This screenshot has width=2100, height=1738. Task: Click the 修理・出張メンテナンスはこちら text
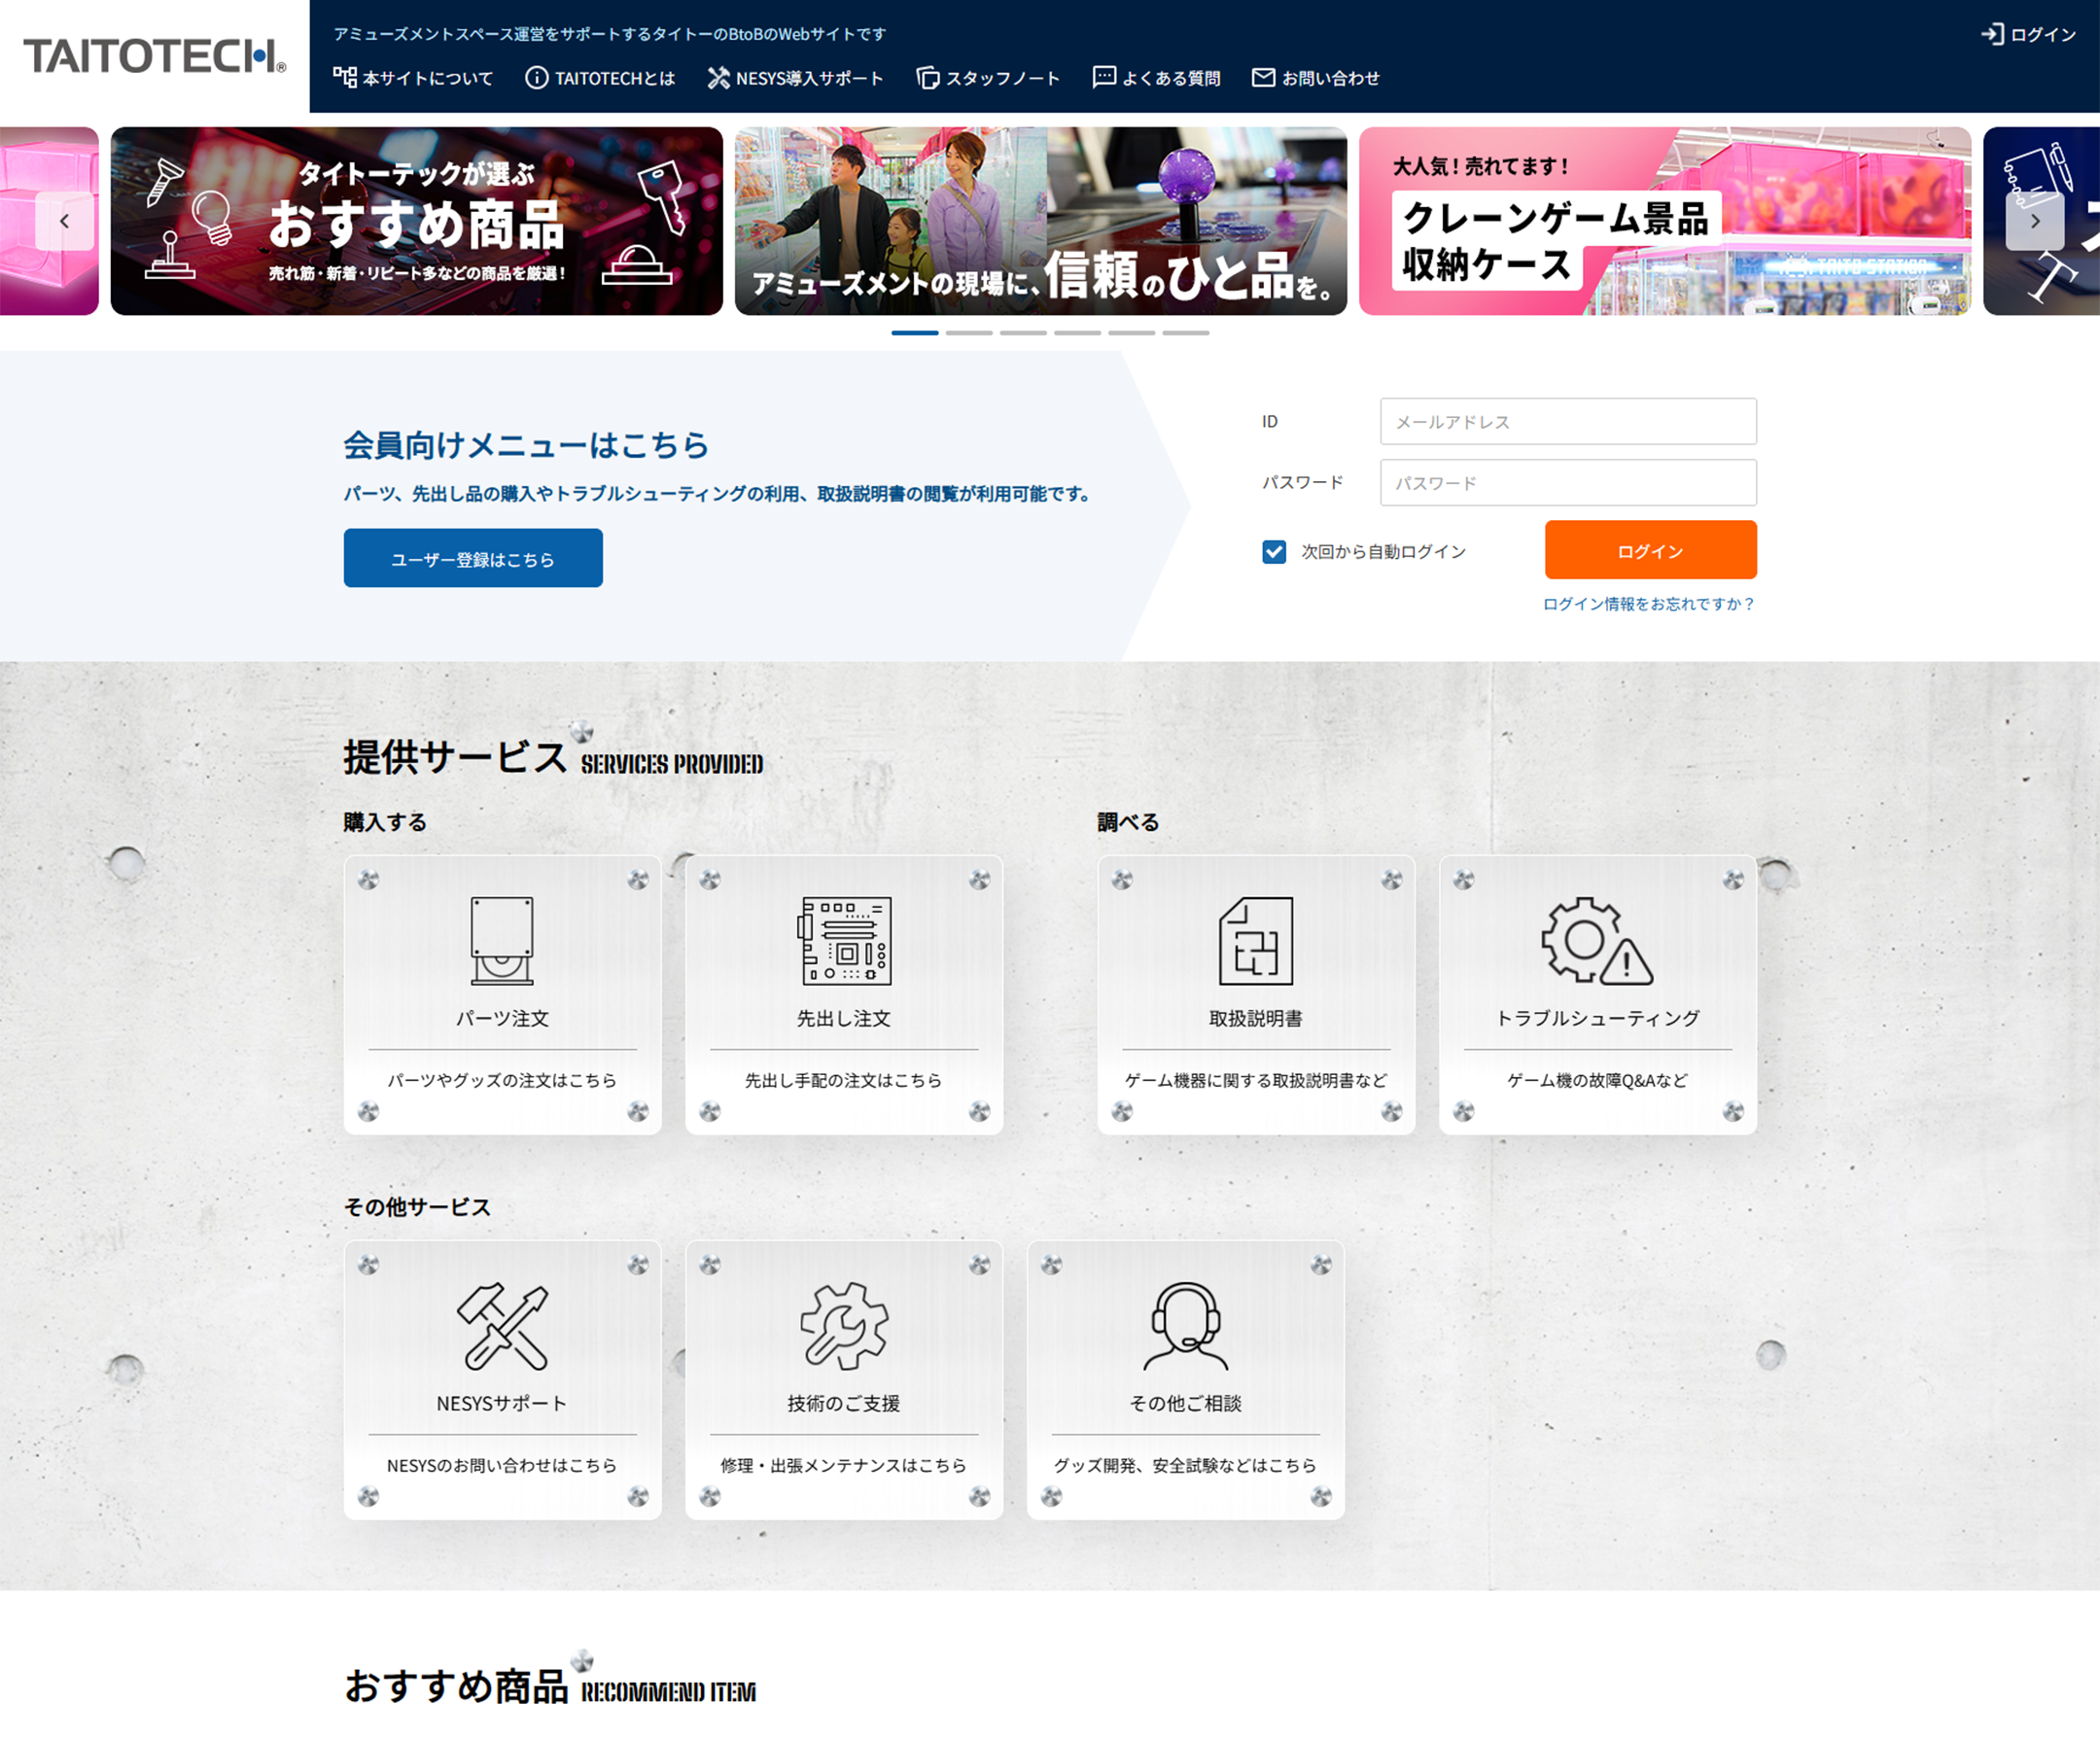[x=844, y=1465]
